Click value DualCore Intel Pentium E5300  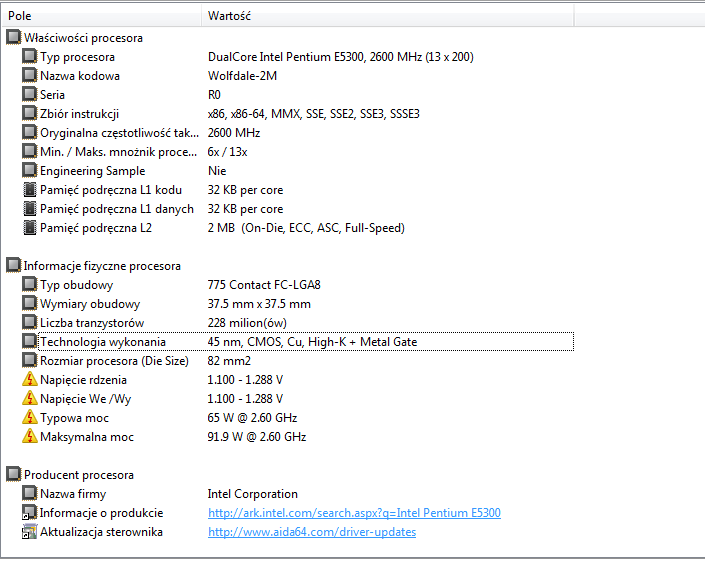[x=340, y=57]
